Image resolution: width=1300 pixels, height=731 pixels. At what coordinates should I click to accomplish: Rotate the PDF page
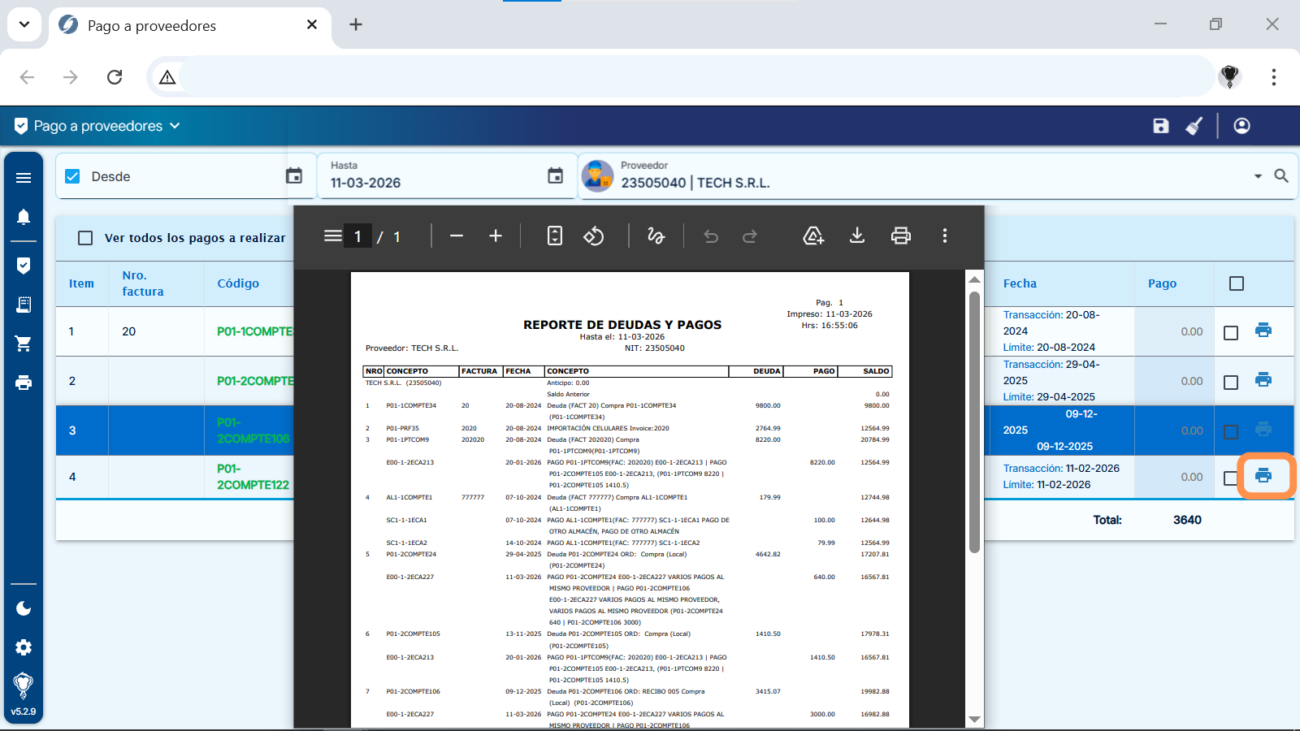click(x=594, y=236)
